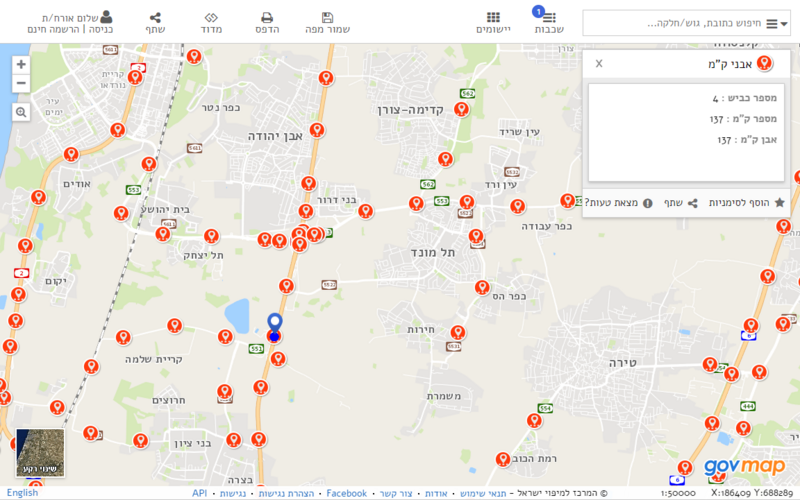The image size is (800, 500).
Task: Select the מספר כביש : 4 text
Action: coord(745,98)
